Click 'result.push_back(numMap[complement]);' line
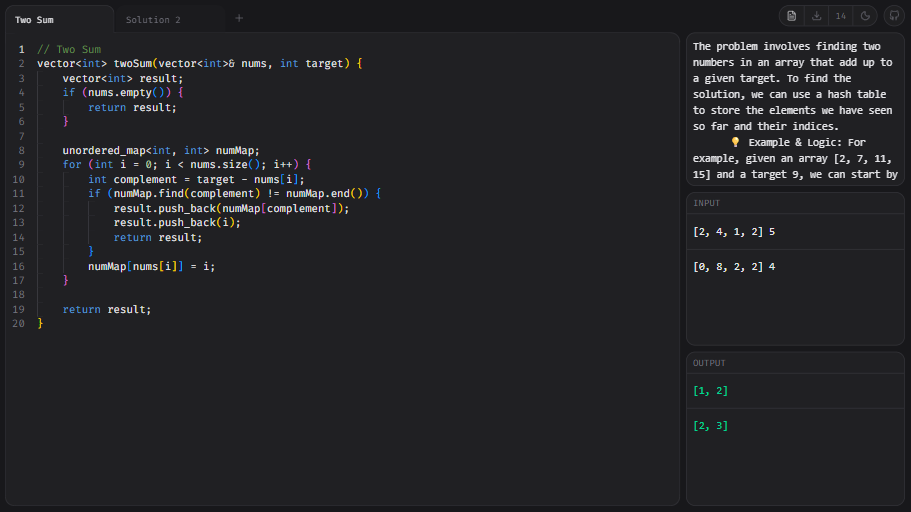 coord(231,209)
